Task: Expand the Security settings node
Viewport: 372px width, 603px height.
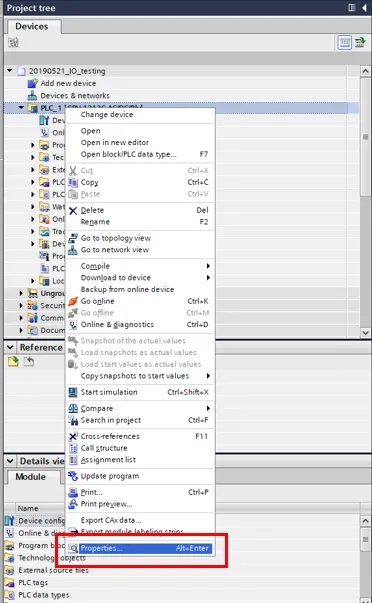Action: (21, 306)
